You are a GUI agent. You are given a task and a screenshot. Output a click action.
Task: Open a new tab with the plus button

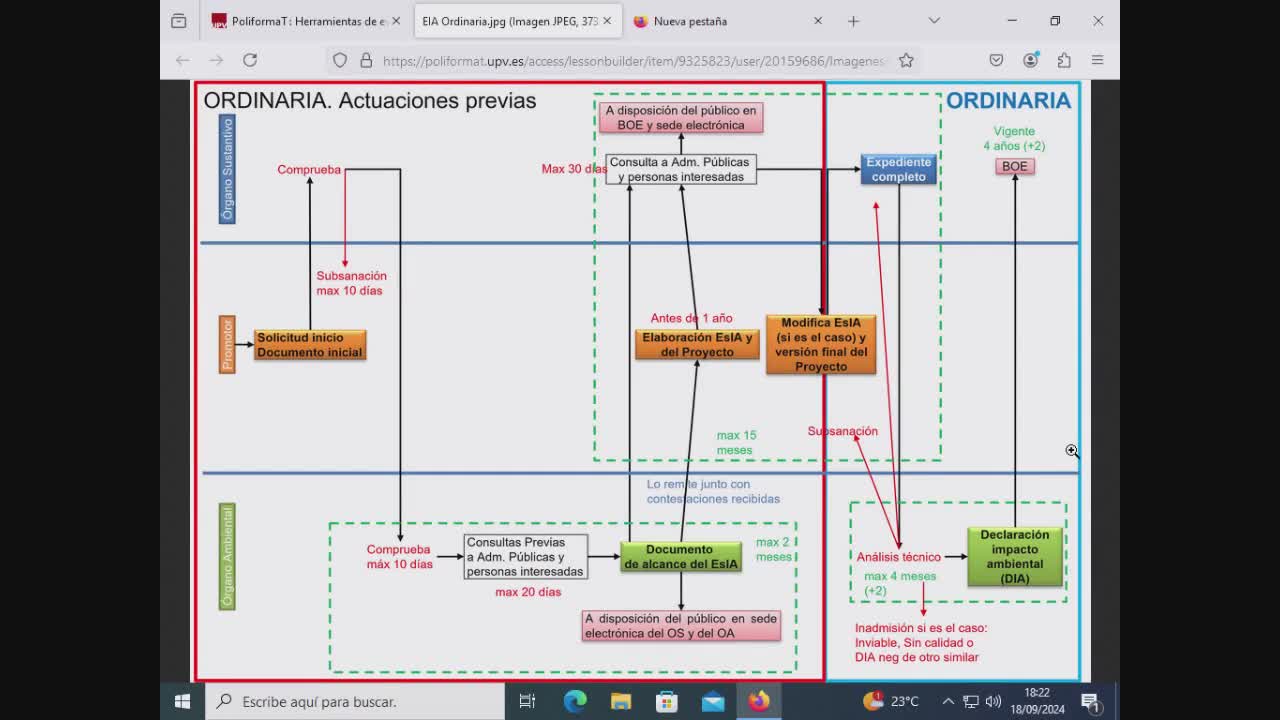853,21
